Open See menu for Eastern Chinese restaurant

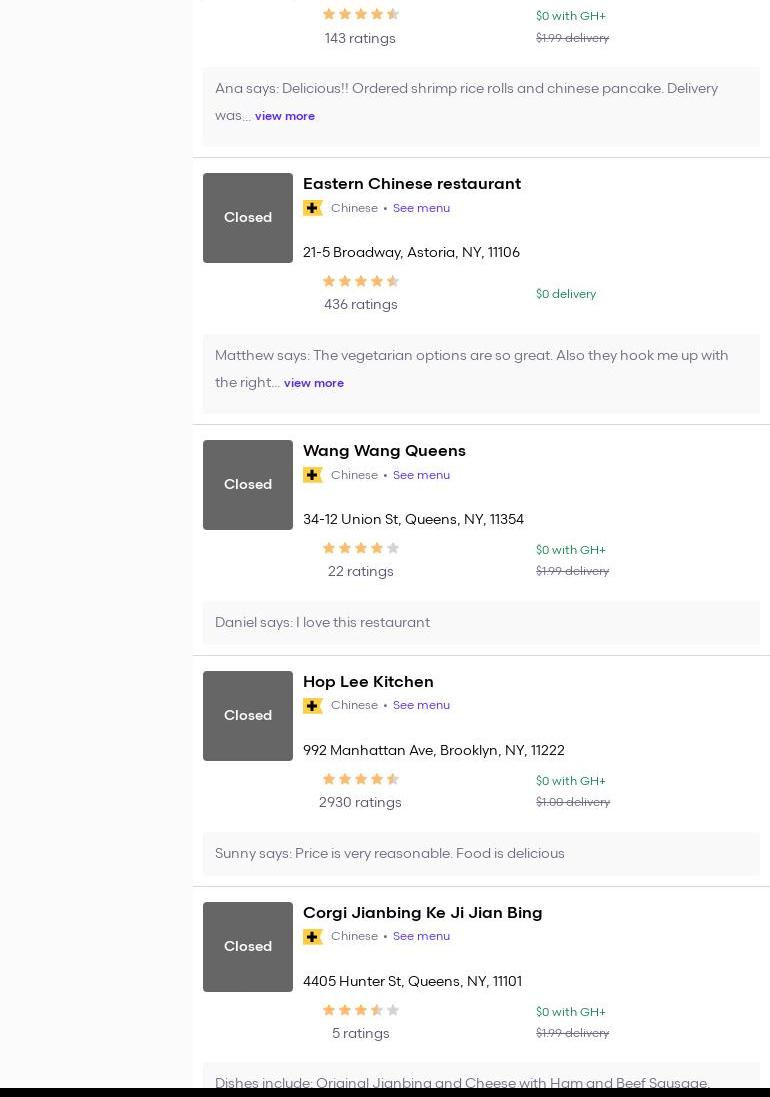pos(421,208)
